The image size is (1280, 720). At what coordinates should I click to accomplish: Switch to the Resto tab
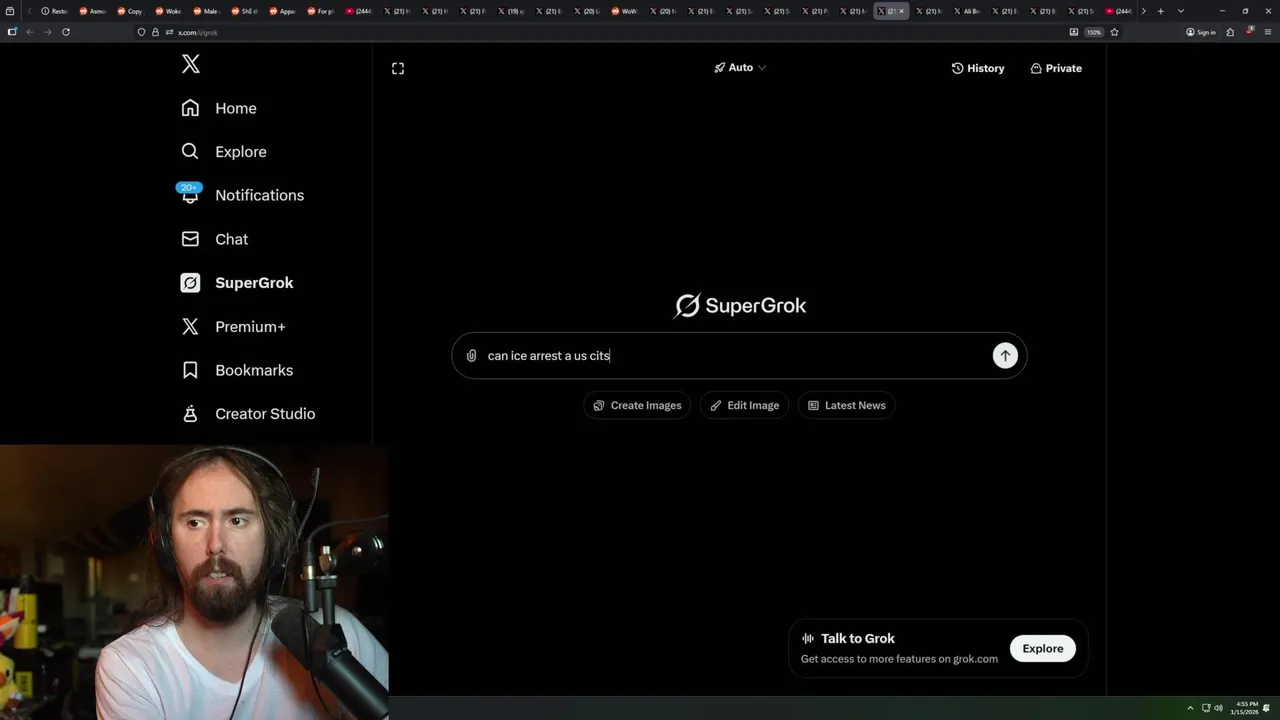54,11
